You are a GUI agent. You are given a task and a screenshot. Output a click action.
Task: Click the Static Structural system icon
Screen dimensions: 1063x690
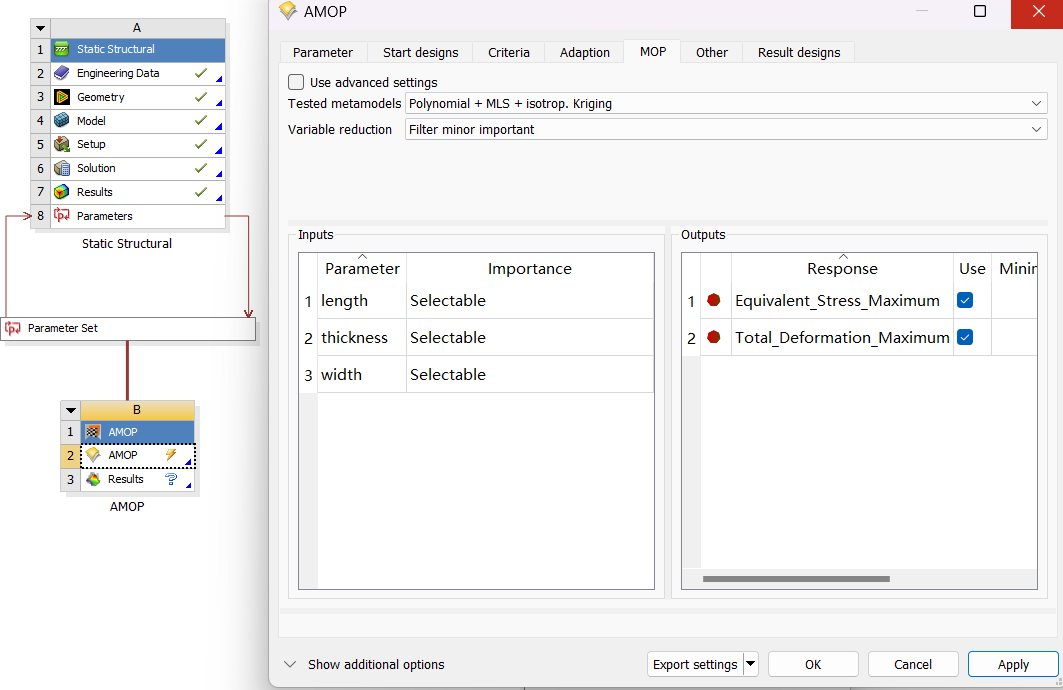point(62,49)
